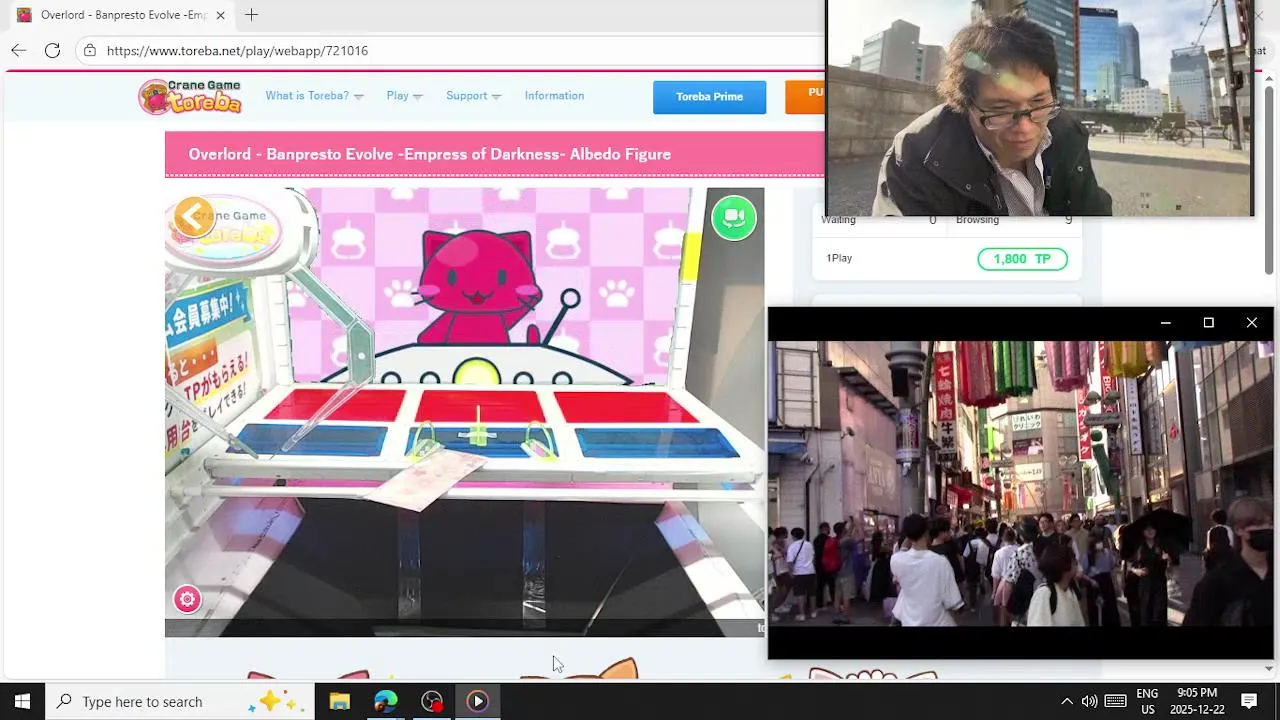Close the Overlord Banpresto browser tab
Screen dimensions: 1280x720
[x=220, y=15]
